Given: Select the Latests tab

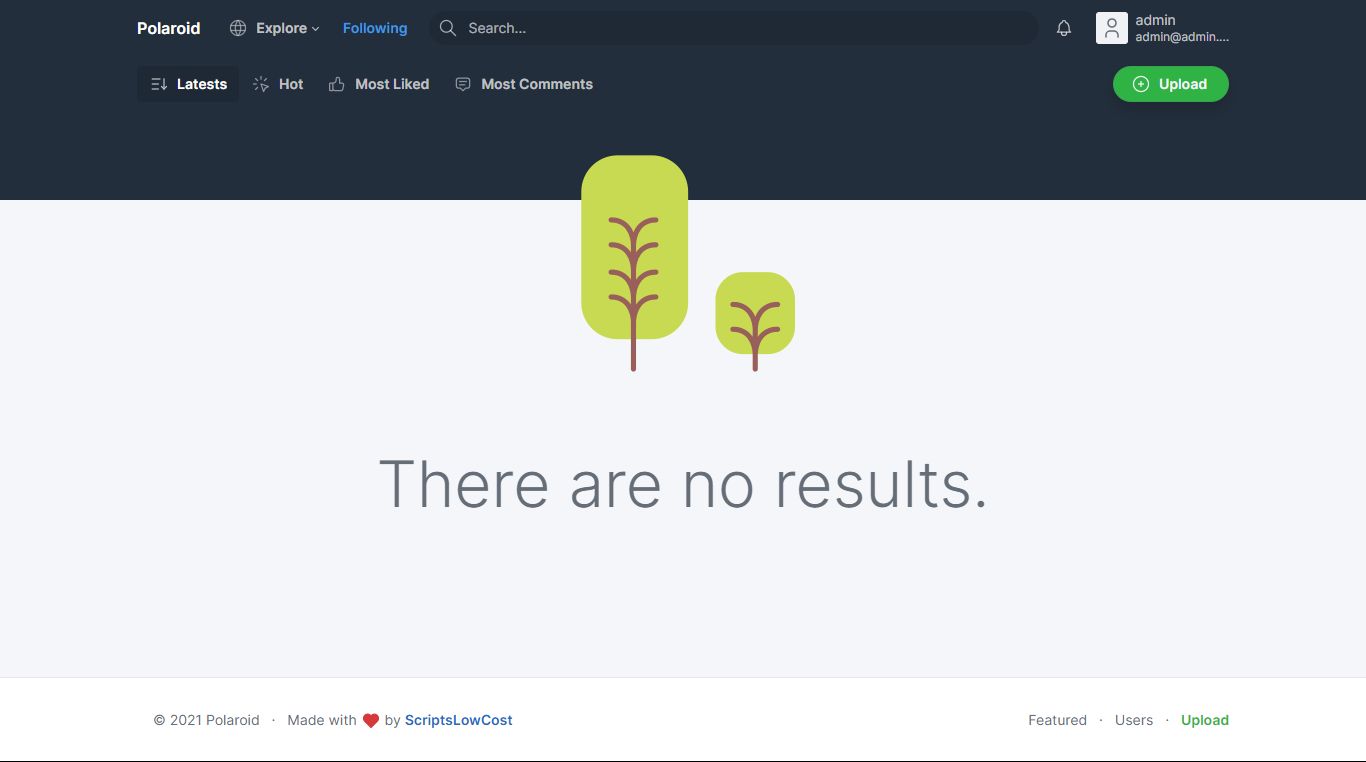Looking at the screenshot, I should (x=188, y=84).
